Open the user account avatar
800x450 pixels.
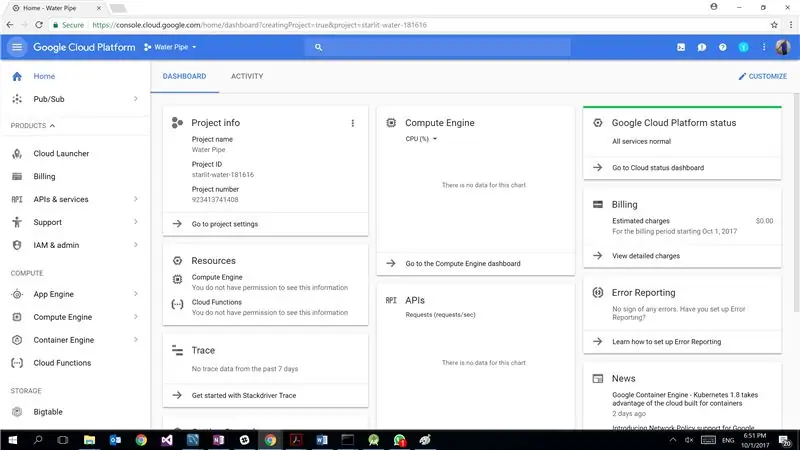pos(783,47)
